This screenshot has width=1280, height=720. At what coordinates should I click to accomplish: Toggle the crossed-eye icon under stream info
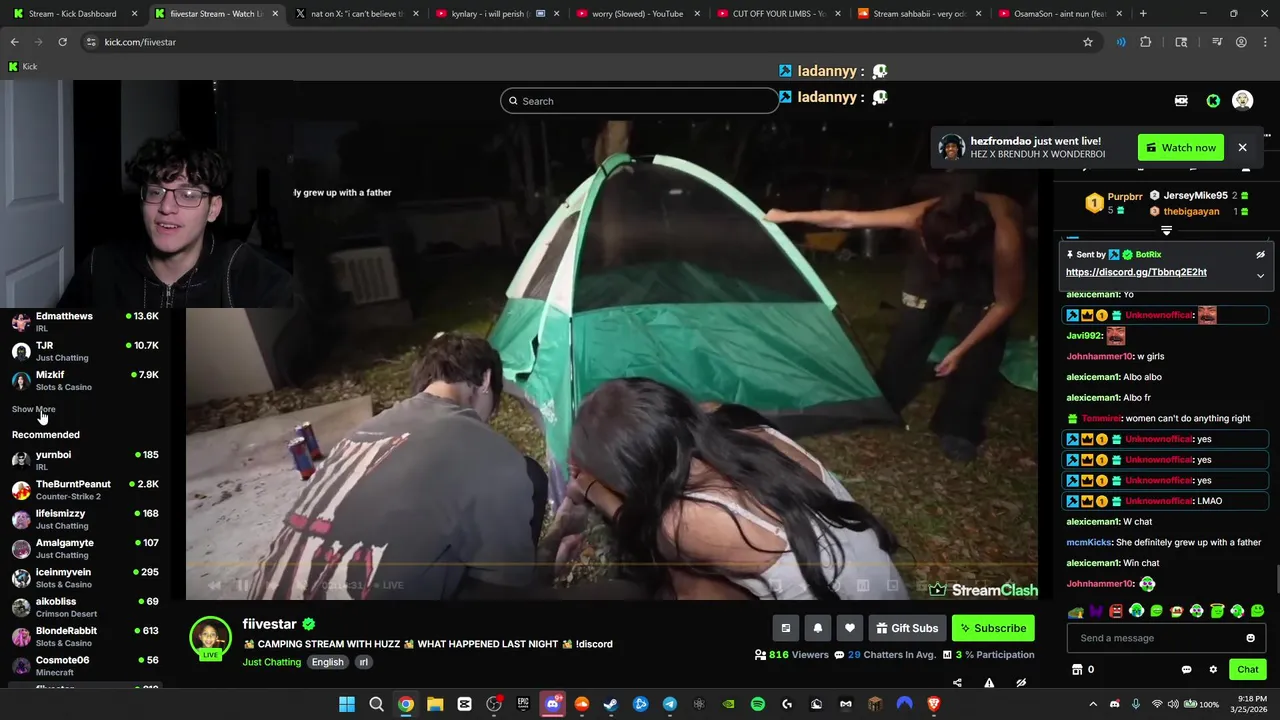[x=1021, y=683]
